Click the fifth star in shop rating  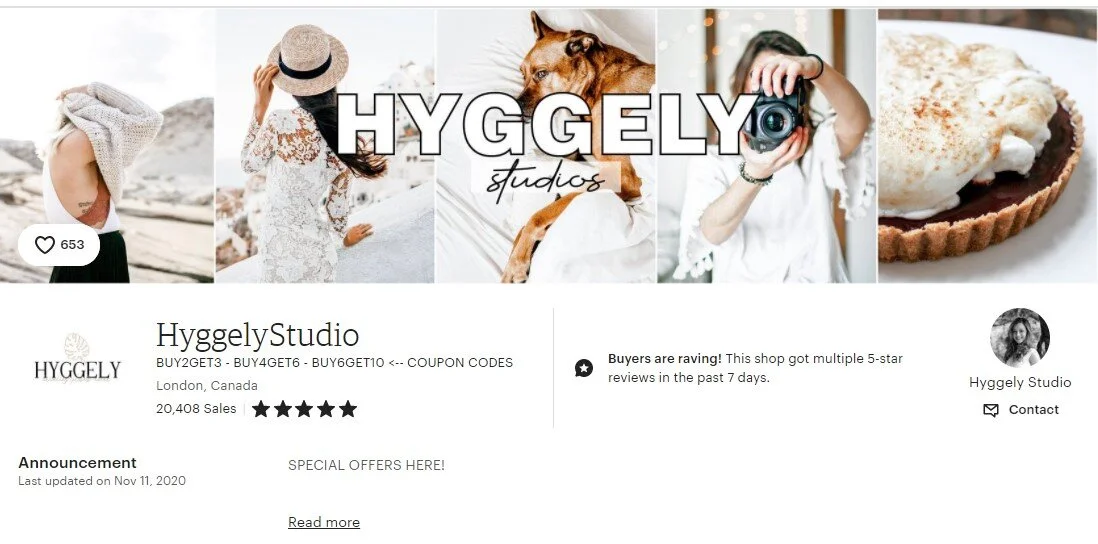click(x=348, y=409)
